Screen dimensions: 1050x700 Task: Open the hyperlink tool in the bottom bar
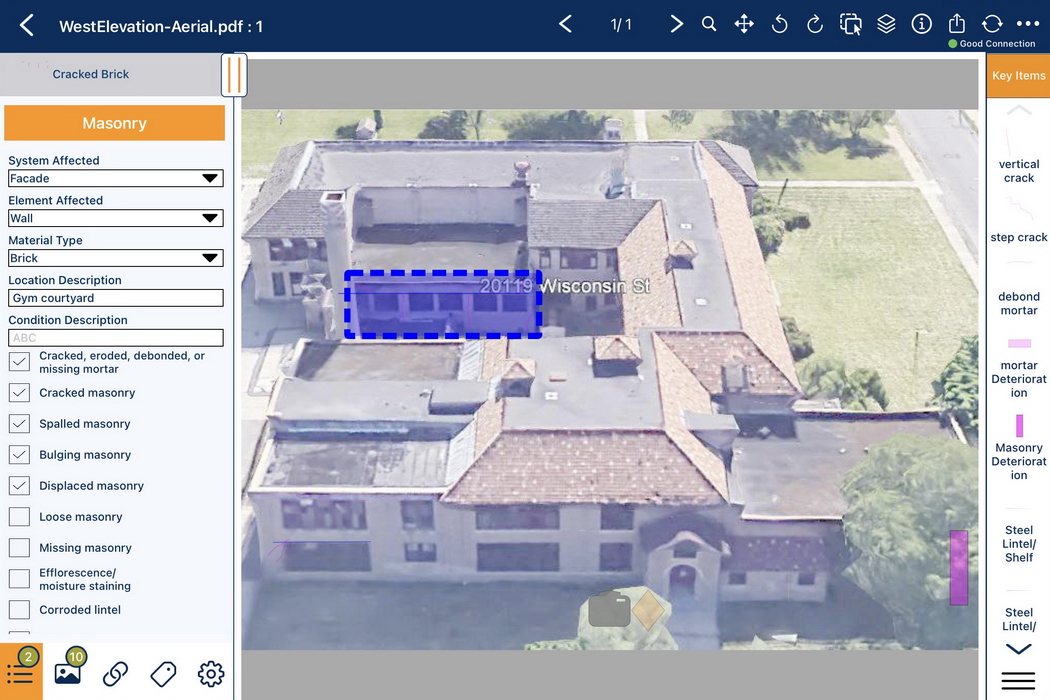[x=115, y=673]
